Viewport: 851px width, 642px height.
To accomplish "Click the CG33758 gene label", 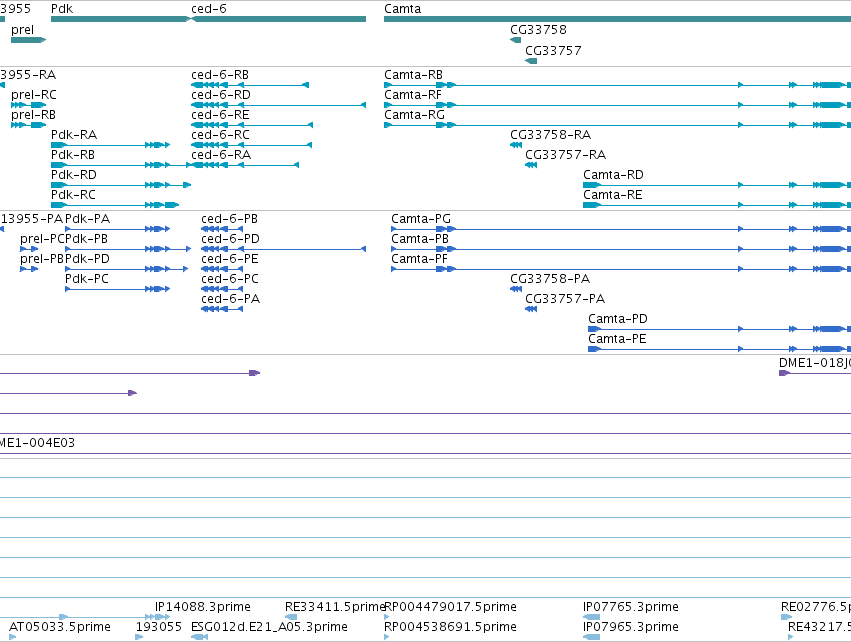I will click(x=538, y=30).
